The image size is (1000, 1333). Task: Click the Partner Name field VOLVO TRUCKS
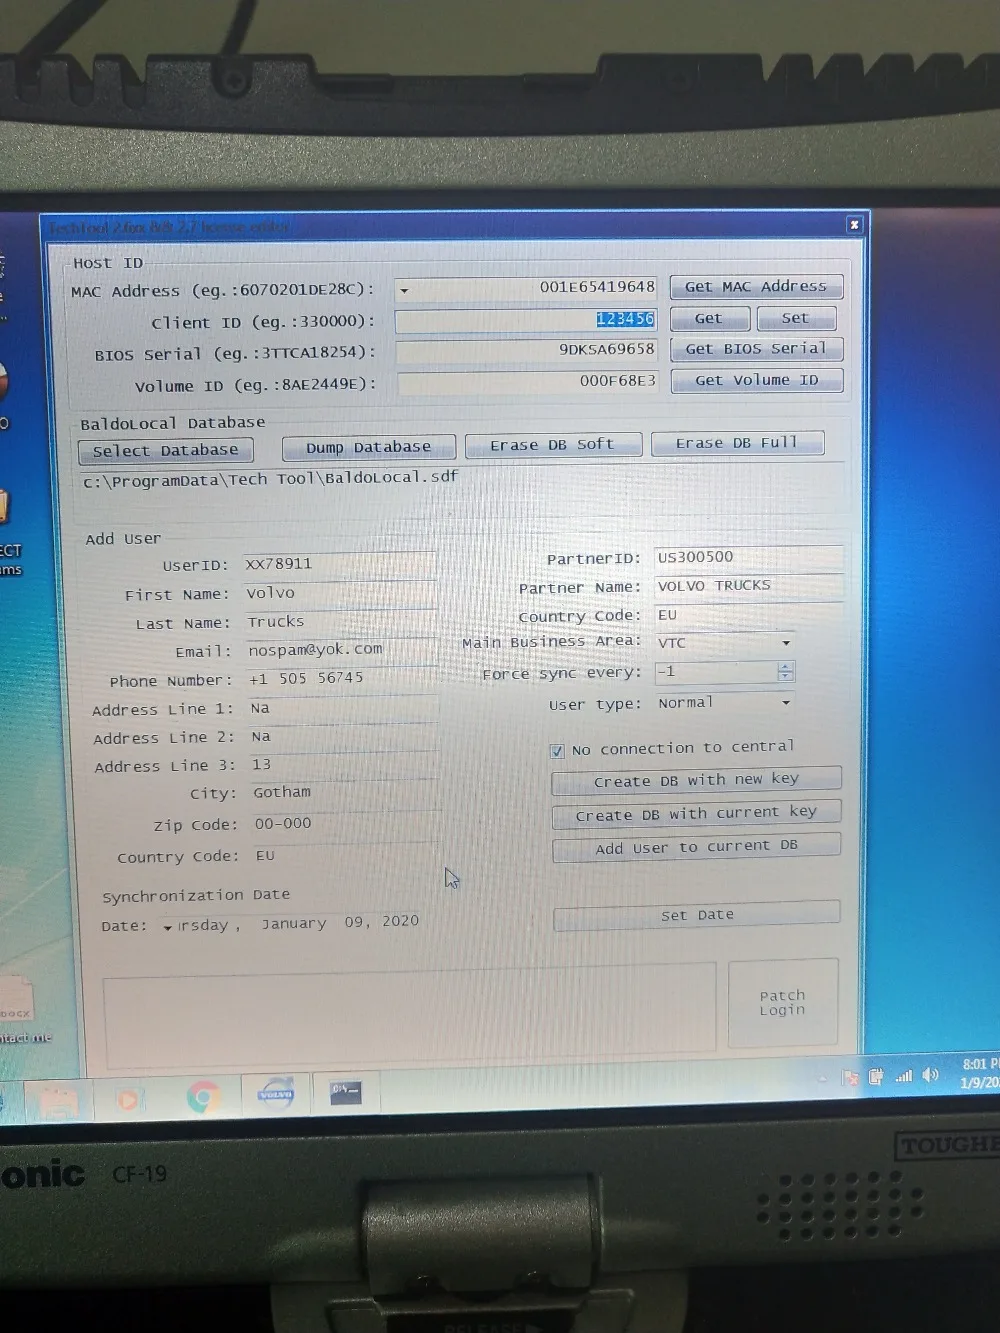click(x=748, y=586)
